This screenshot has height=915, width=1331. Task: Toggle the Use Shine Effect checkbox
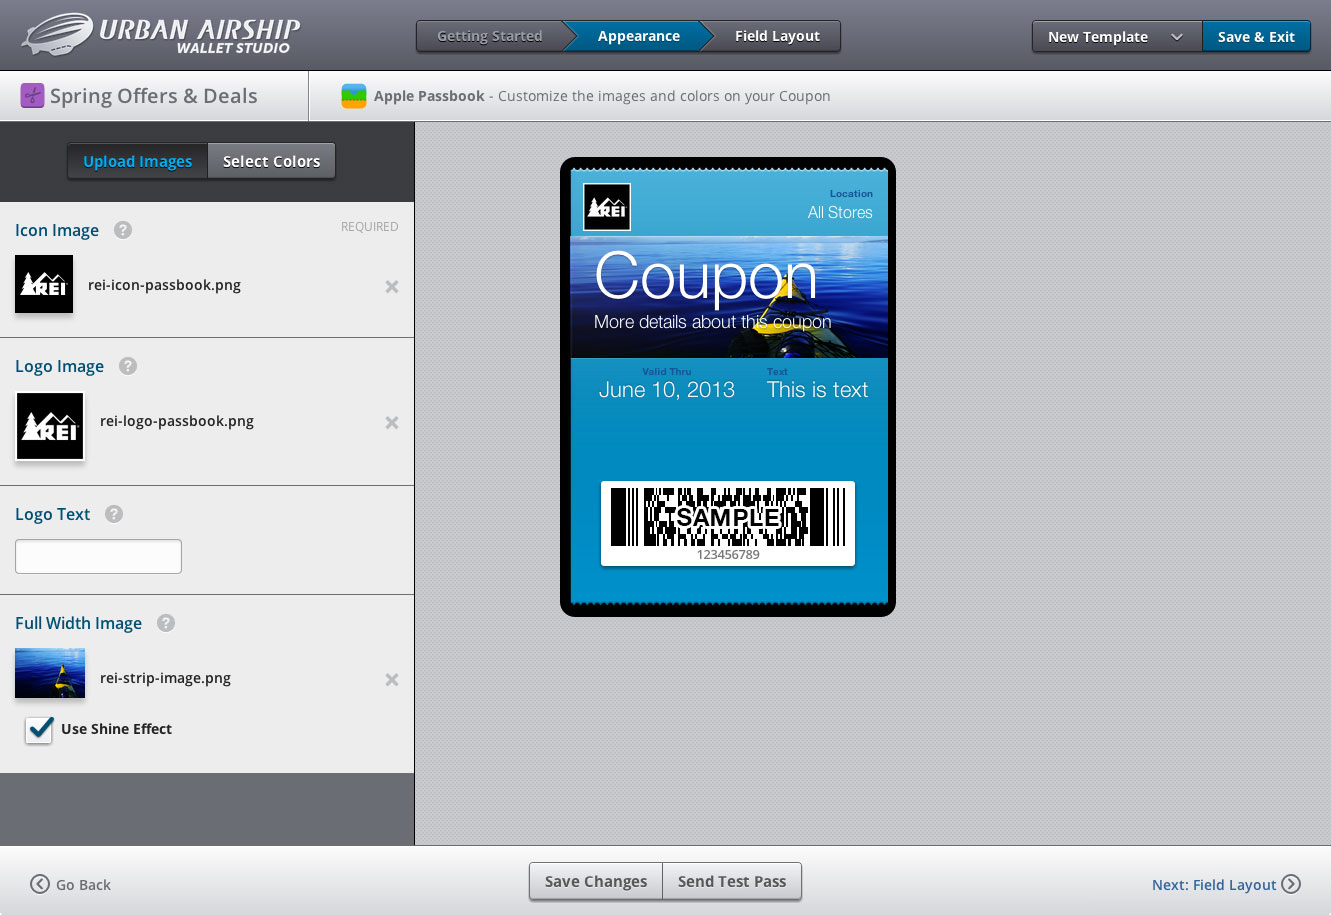pyautogui.click(x=39, y=729)
